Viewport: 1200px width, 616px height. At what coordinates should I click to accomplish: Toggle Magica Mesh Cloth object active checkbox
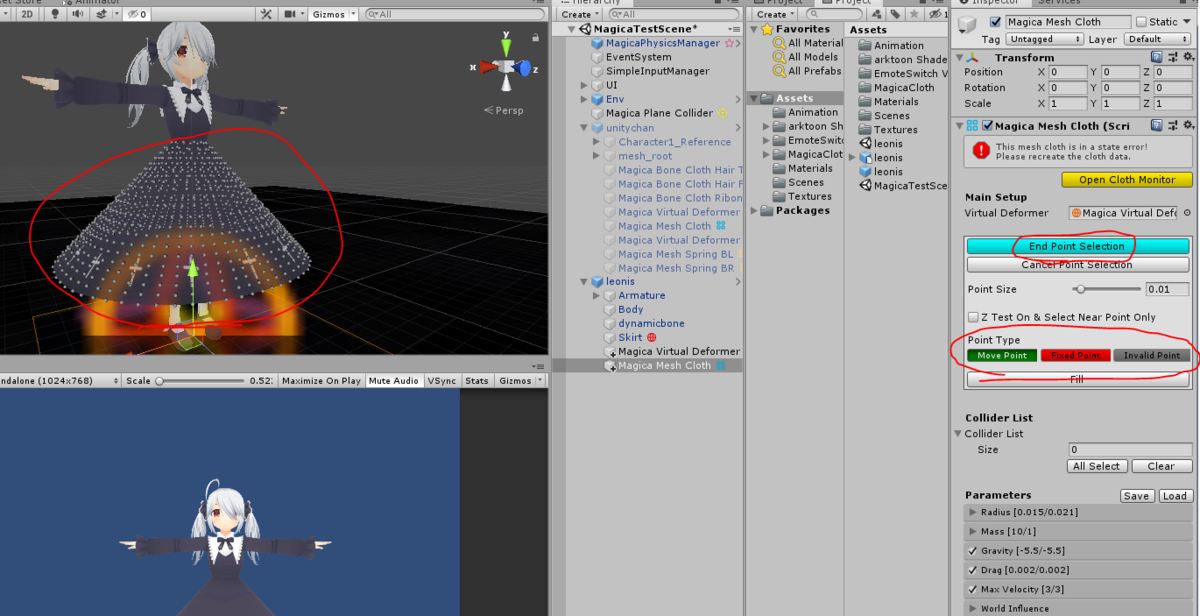pos(994,22)
